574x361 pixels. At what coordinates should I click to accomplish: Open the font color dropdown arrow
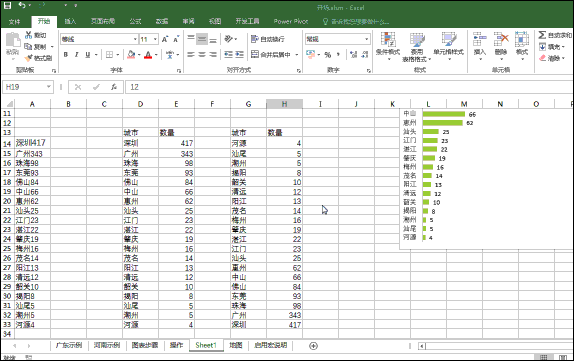(156, 55)
